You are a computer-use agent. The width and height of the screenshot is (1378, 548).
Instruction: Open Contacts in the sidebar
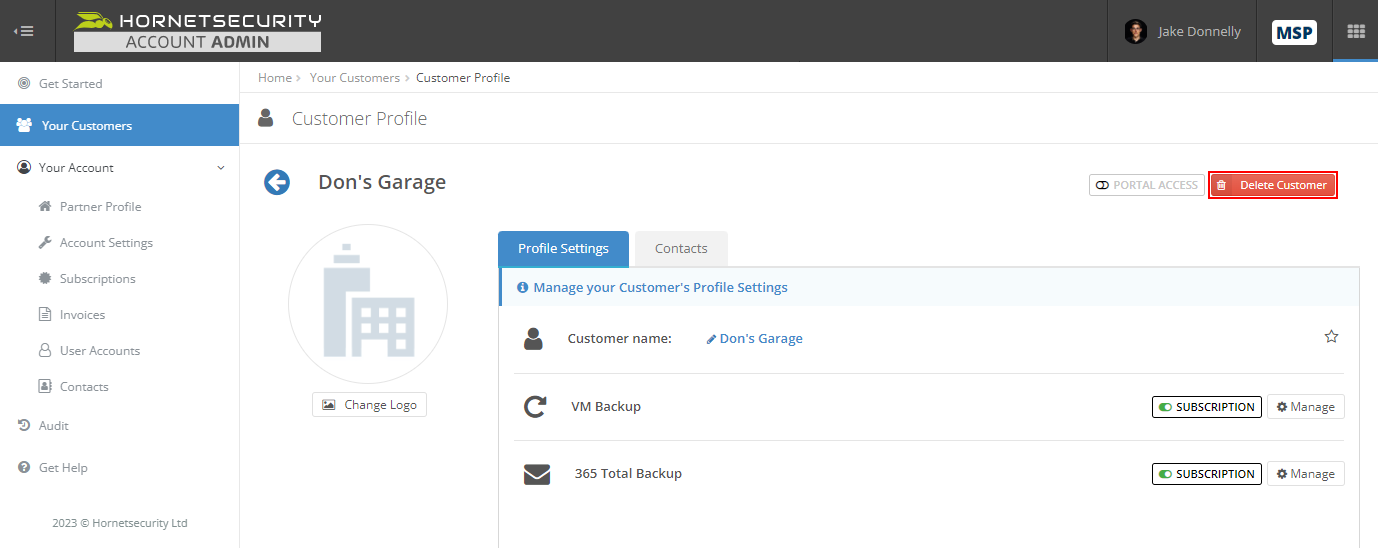pyautogui.click(x=84, y=386)
